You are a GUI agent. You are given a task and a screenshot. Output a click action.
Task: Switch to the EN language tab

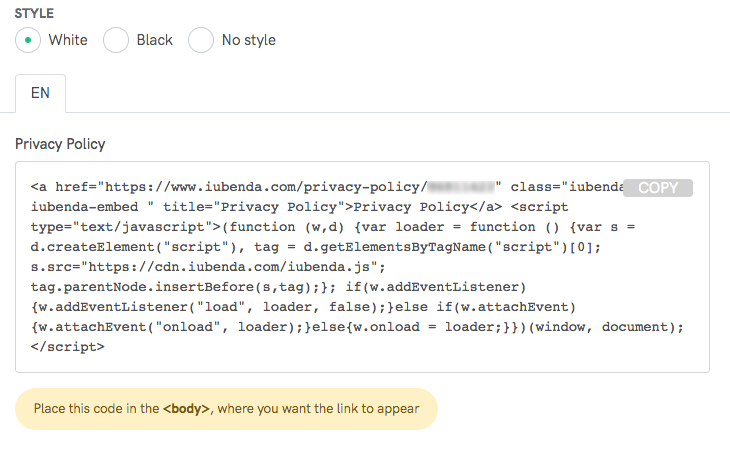coord(41,94)
